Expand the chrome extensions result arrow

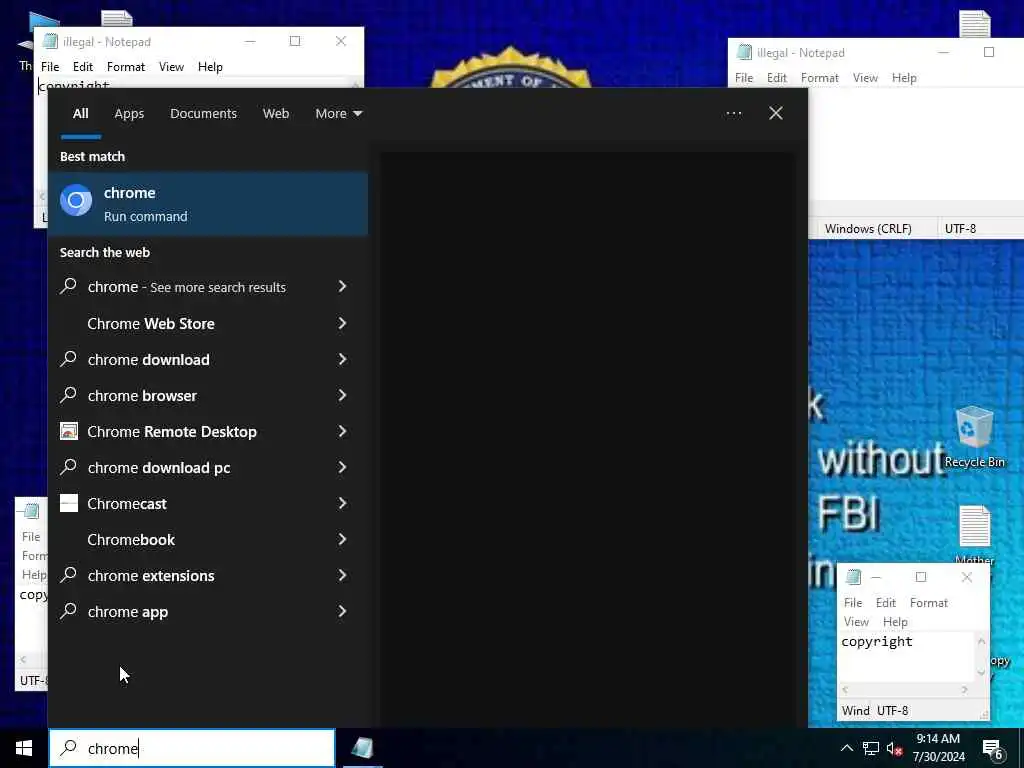[342, 575]
